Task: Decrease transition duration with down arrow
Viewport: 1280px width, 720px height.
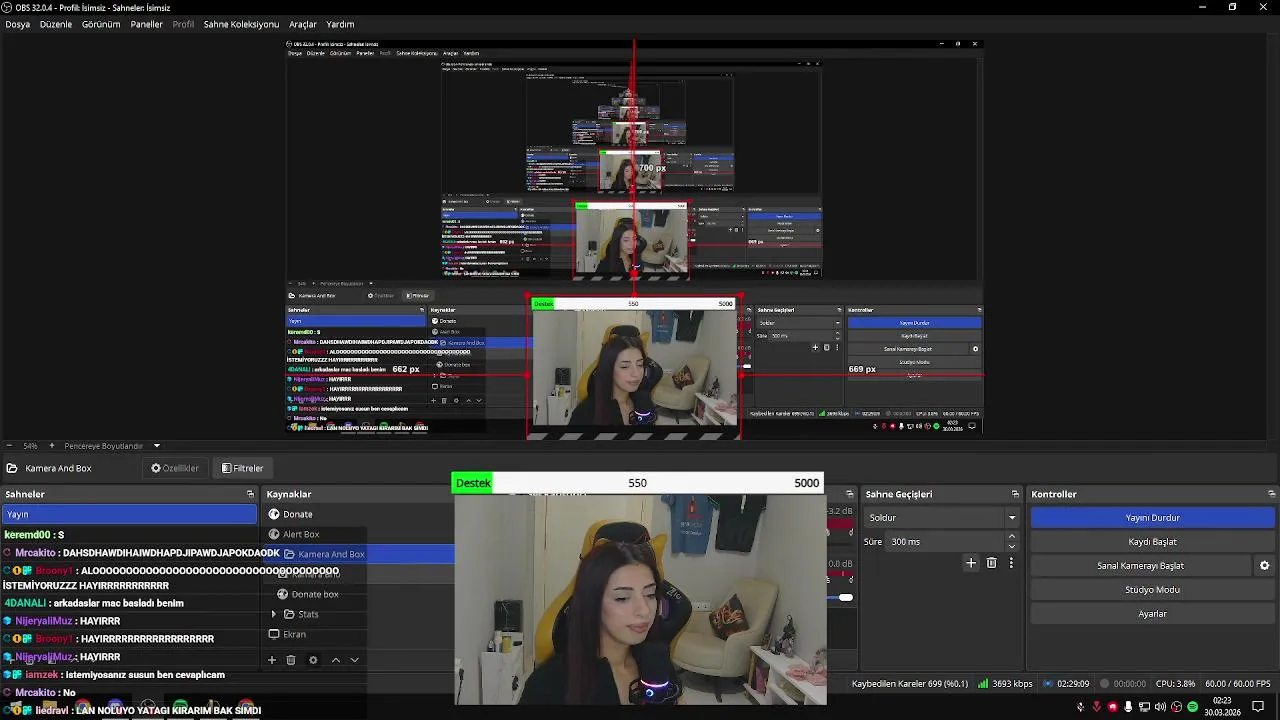Action: pos(1012,547)
